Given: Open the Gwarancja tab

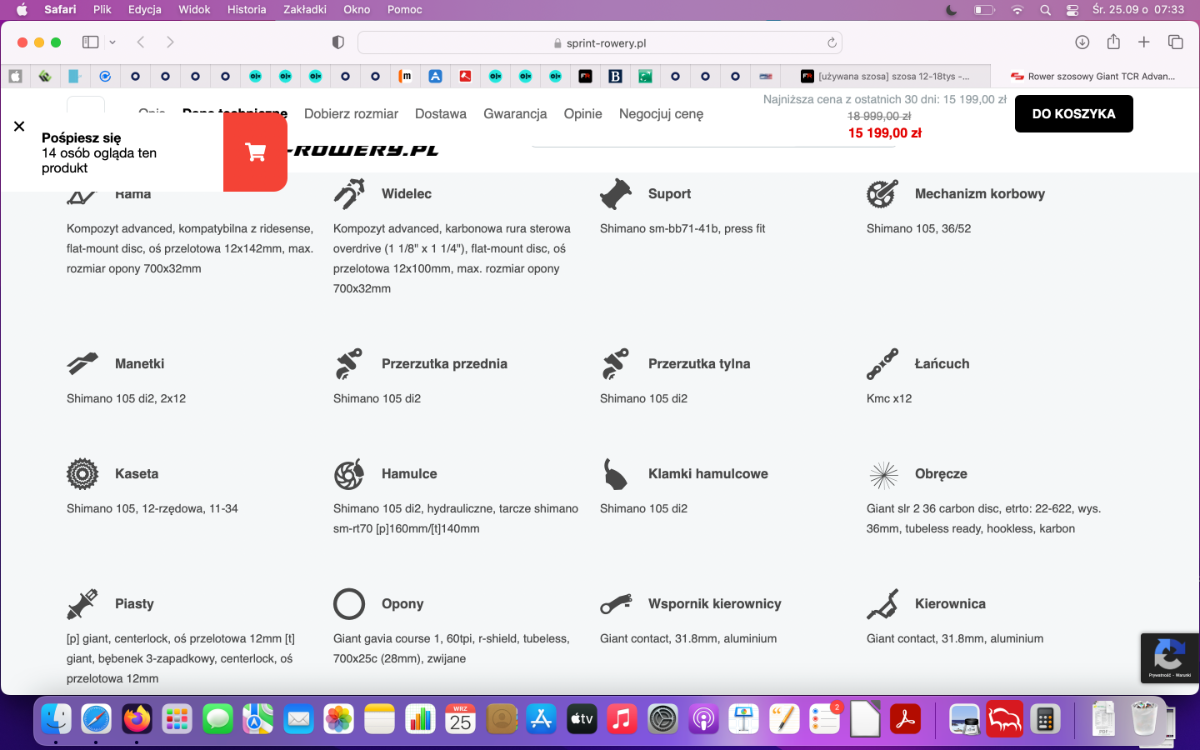Looking at the screenshot, I should (x=515, y=114).
